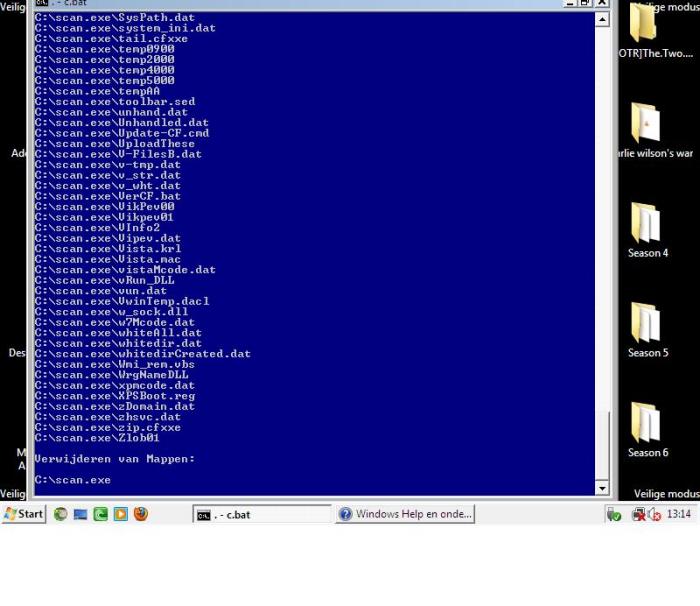Image resolution: width=700 pixels, height=606 pixels.
Task: Select the line C:\scan.exe\whitedirCreated.dat
Action: pyautogui.click(x=142, y=354)
